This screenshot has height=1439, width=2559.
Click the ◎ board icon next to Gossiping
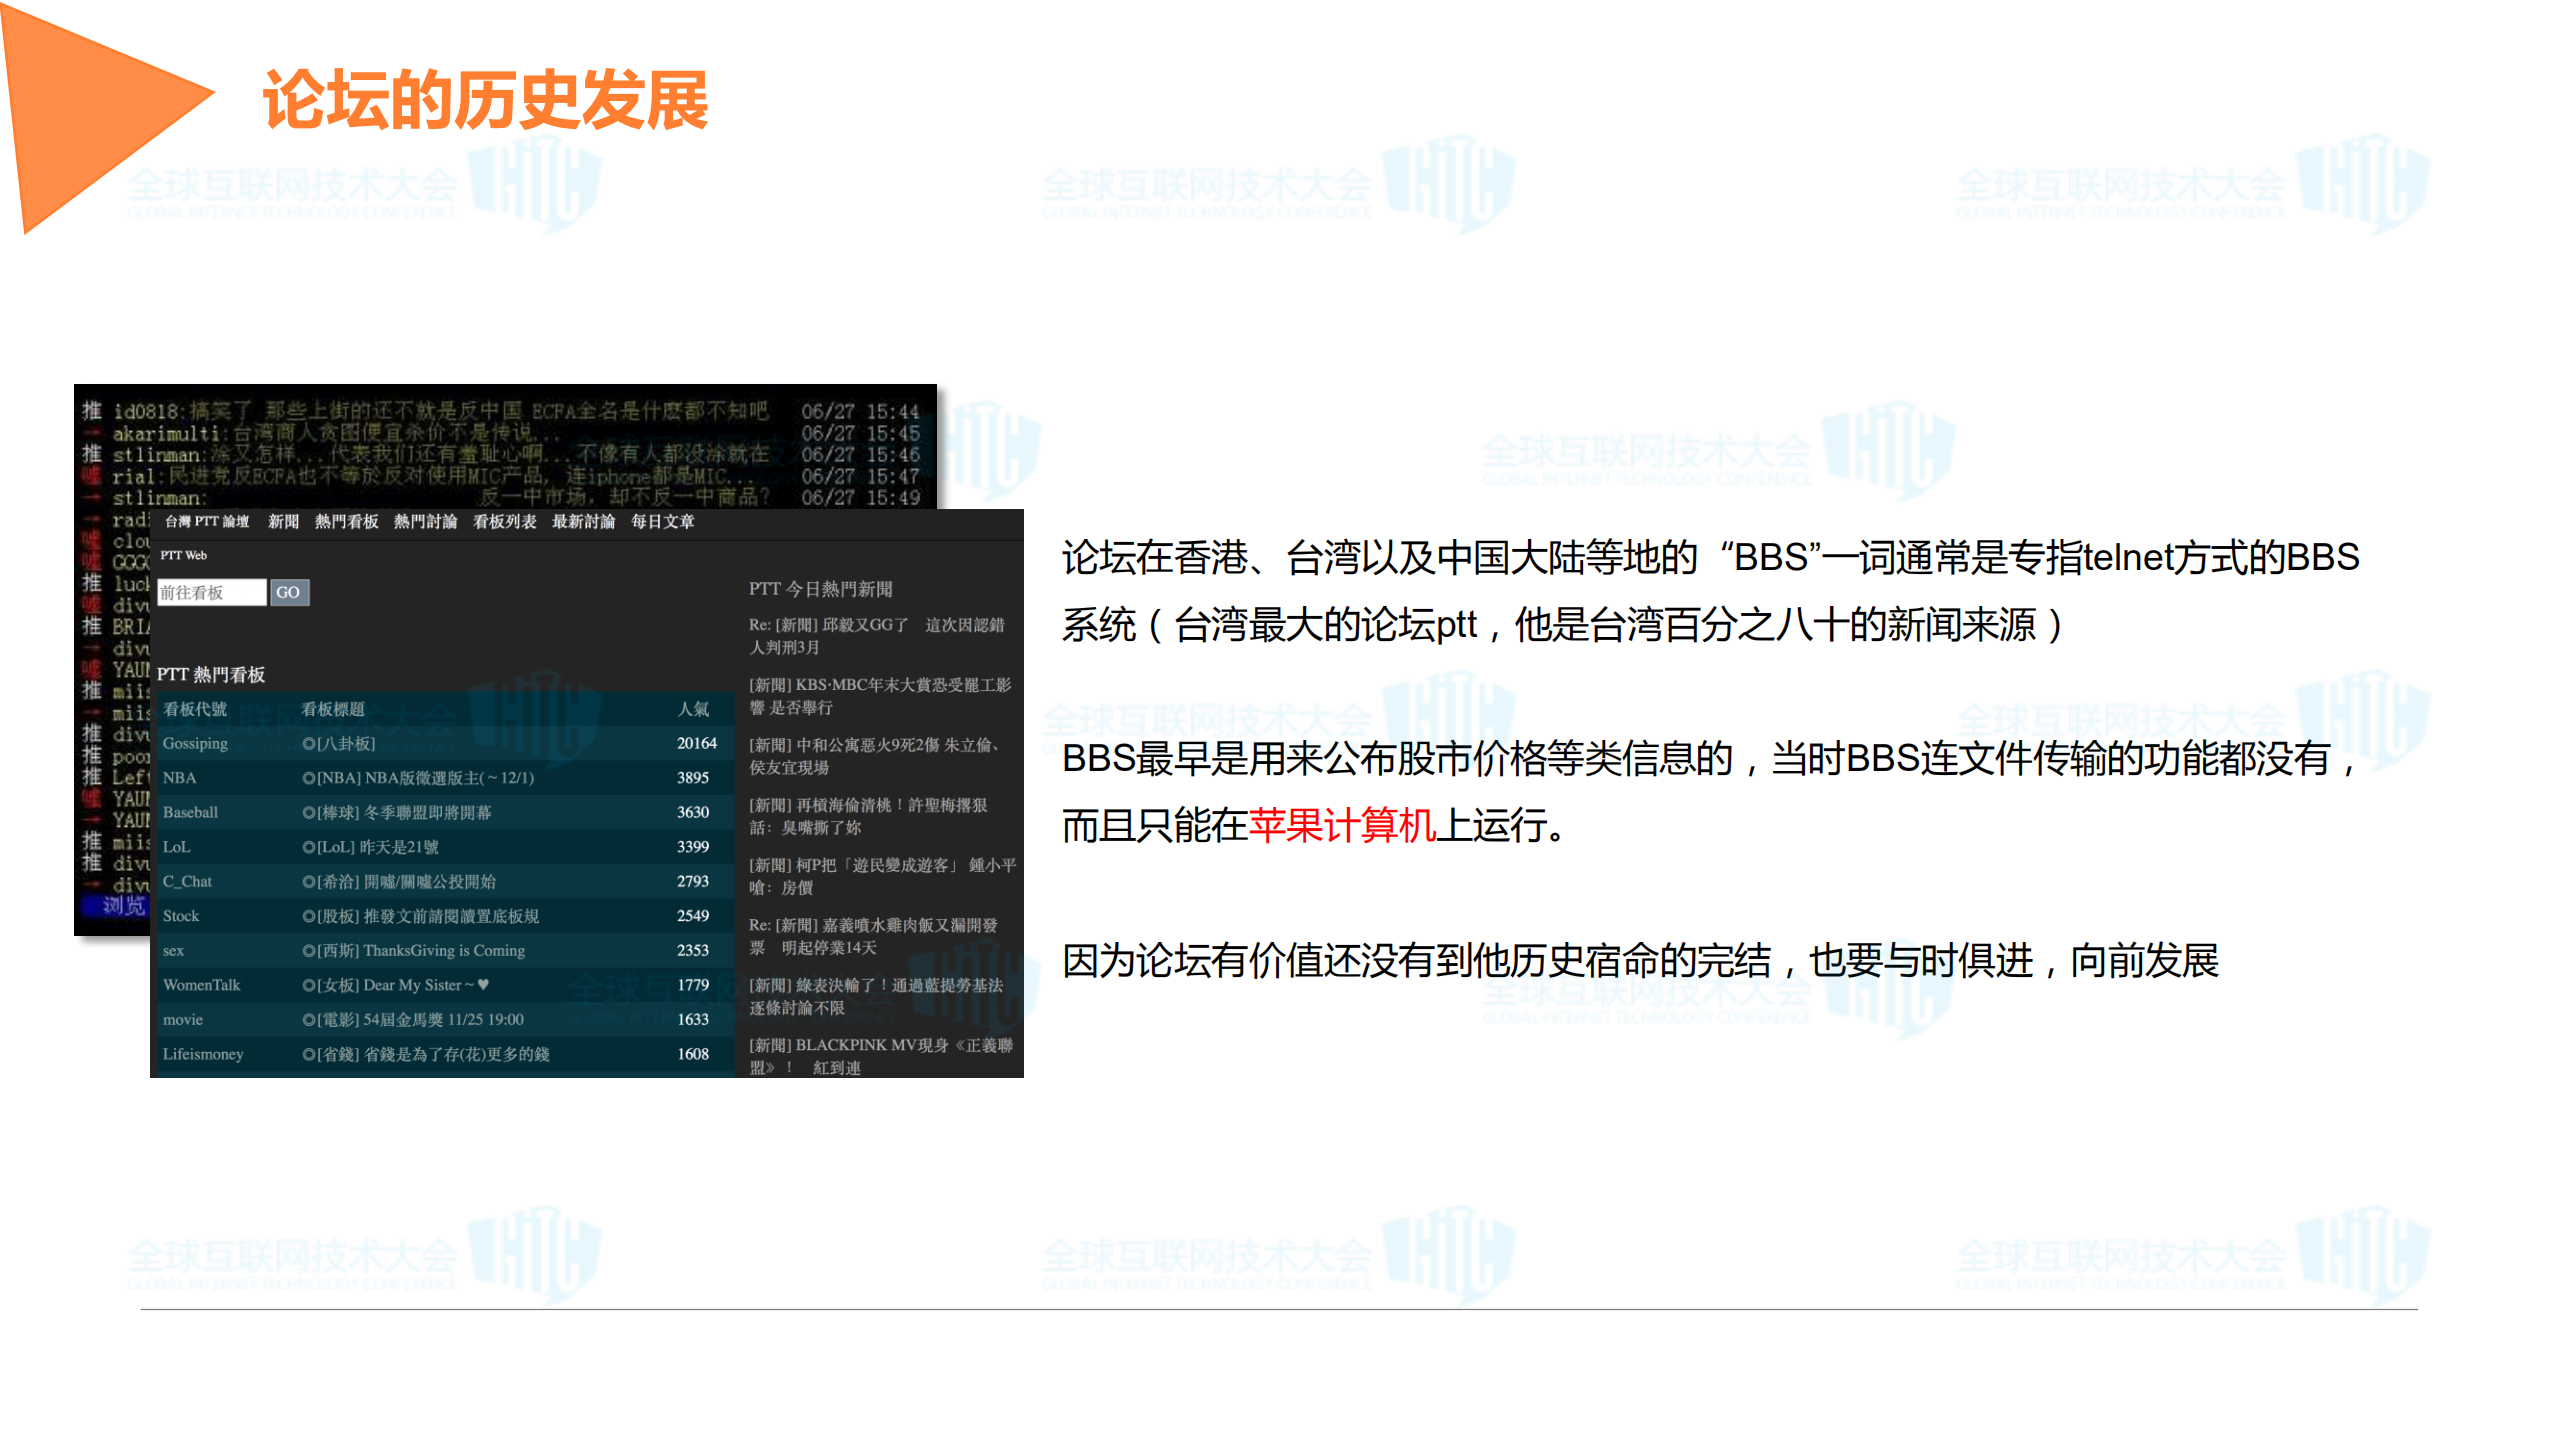(x=308, y=744)
